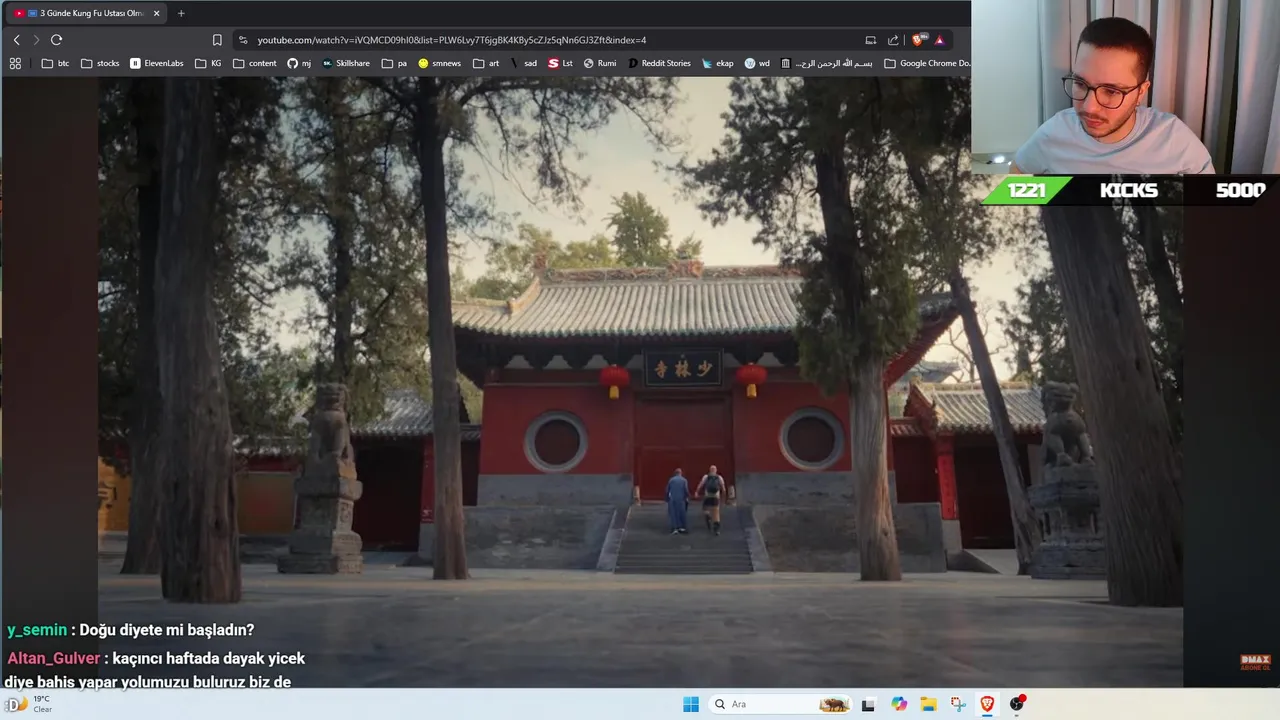The width and height of the screenshot is (1280, 720).
Task: Click the browser forward arrow
Action: coord(36,40)
